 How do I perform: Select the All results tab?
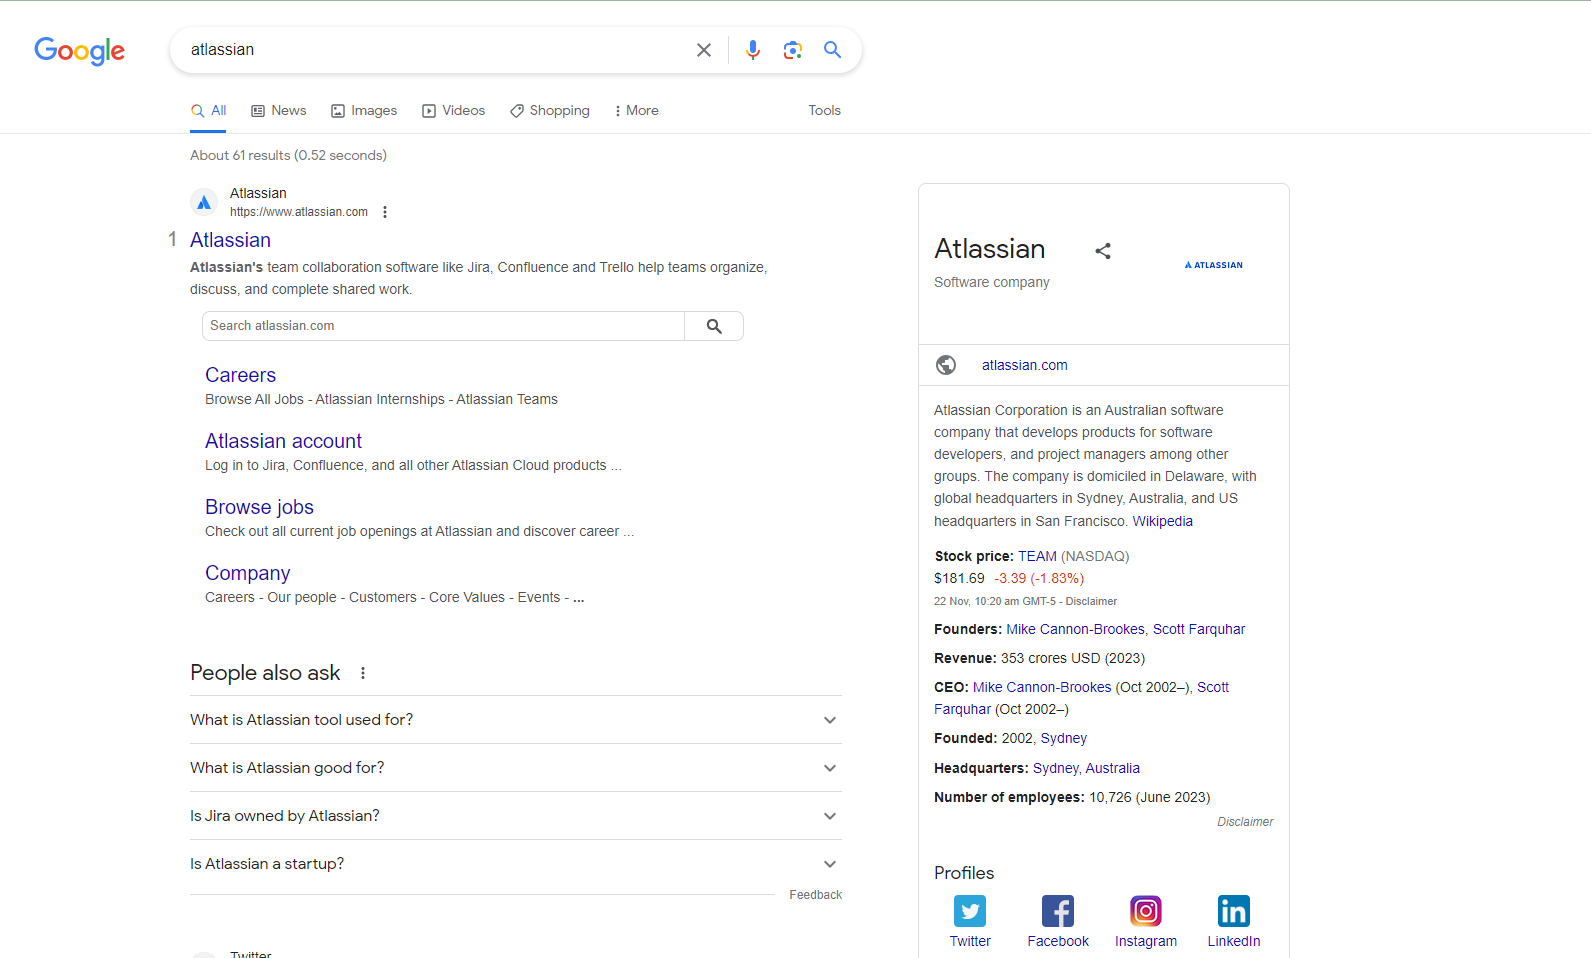pos(209,111)
